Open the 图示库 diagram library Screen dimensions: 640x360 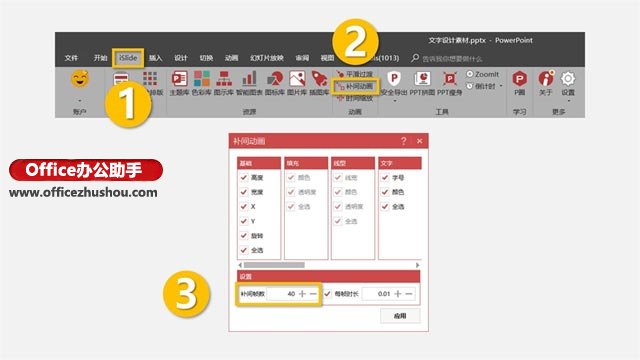pyautogui.click(x=224, y=83)
